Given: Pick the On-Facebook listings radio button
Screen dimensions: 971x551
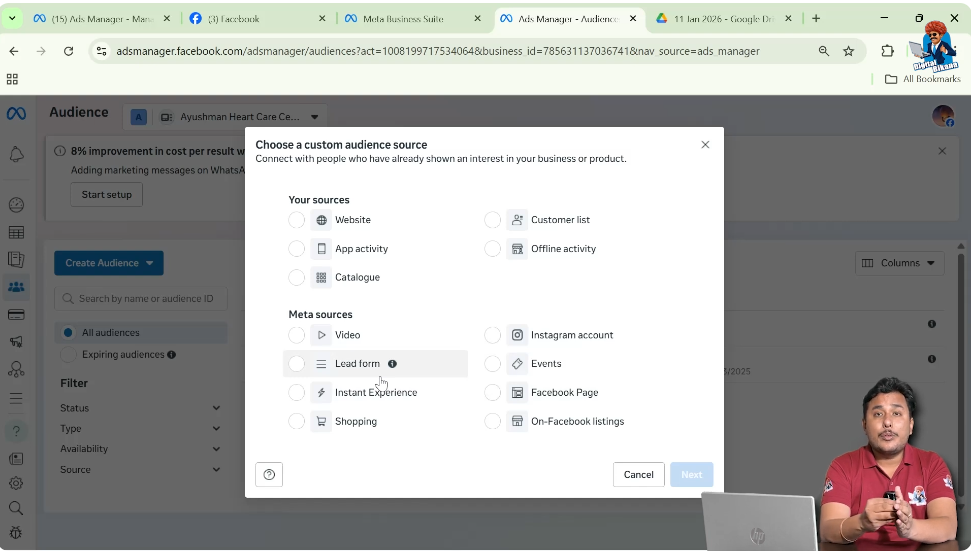Looking at the screenshot, I should pos(492,422).
